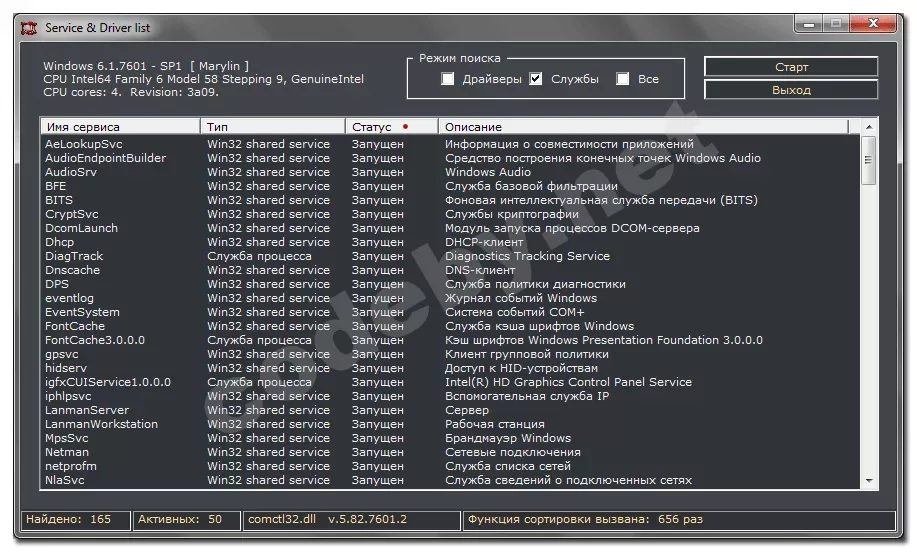Screen dimensions: 917x552
Task: Select the Dnscache service row
Action: point(450,270)
